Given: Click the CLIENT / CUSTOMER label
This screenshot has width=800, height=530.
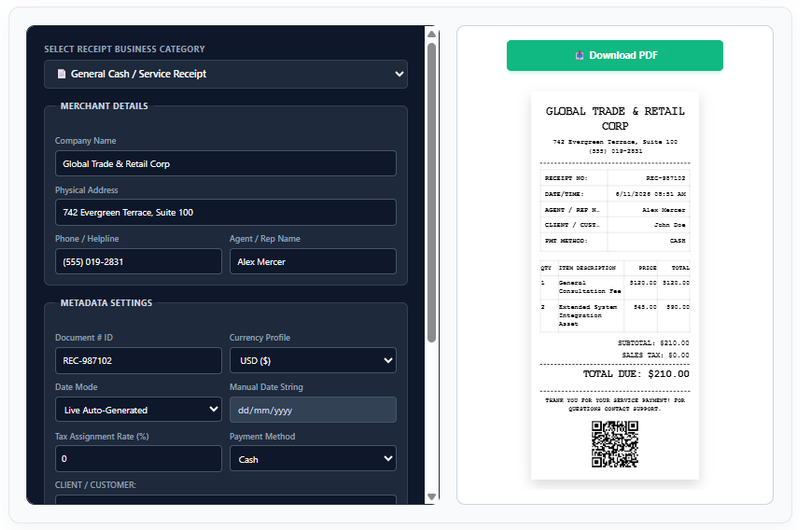Looking at the screenshot, I should click(x=95, y=485).
